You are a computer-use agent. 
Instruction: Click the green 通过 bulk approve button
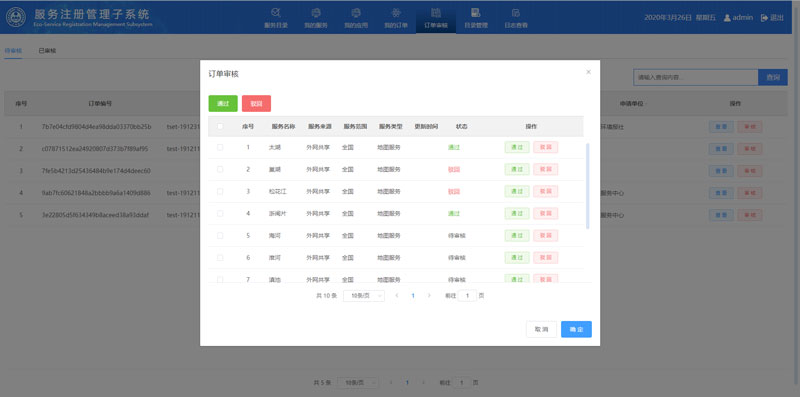pyautogui.click(x=223, y=103)
